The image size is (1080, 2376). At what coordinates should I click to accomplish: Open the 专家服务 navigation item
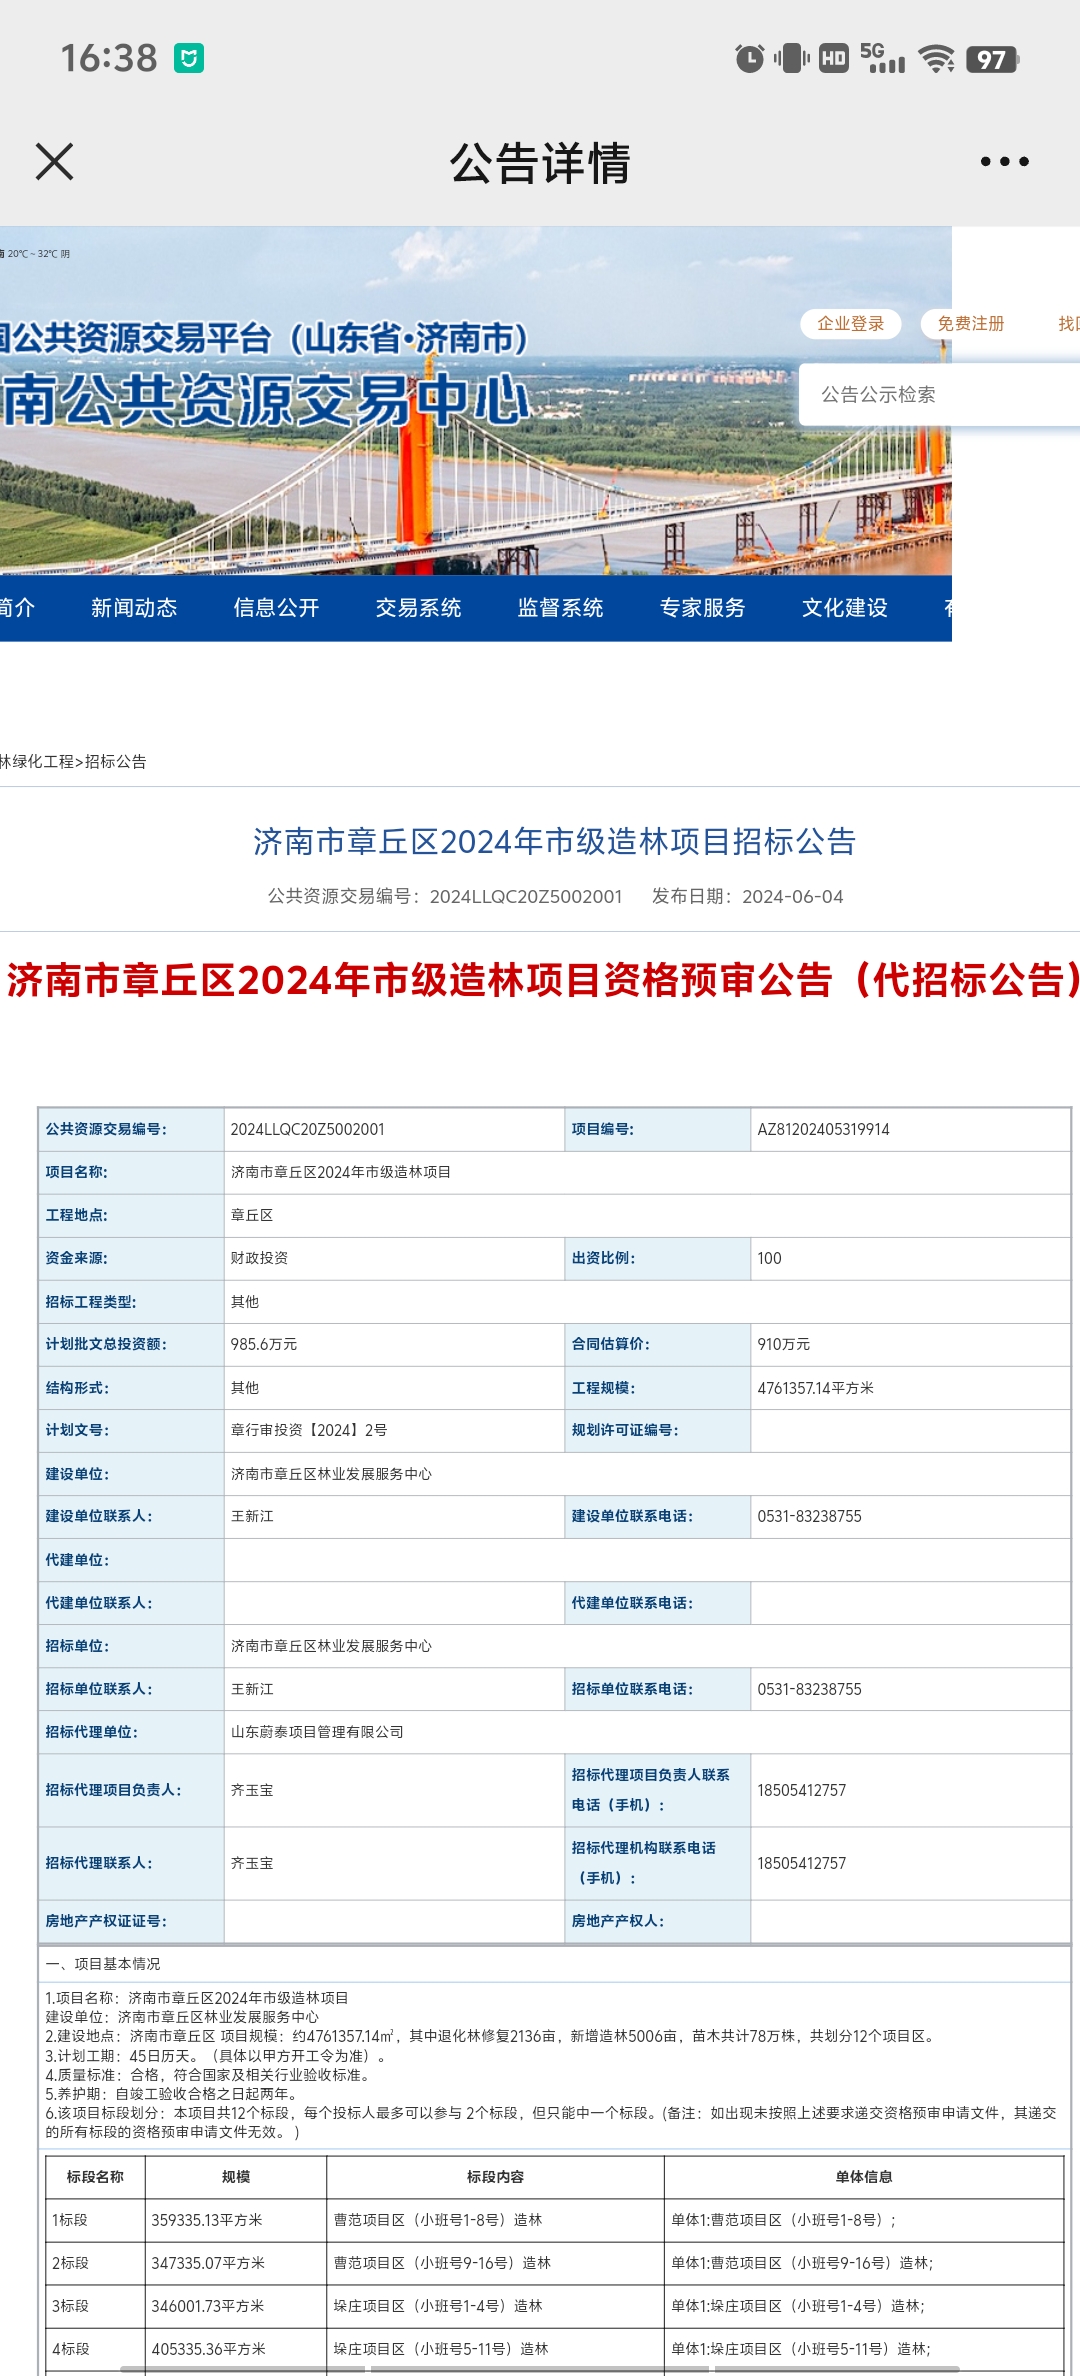702,608
